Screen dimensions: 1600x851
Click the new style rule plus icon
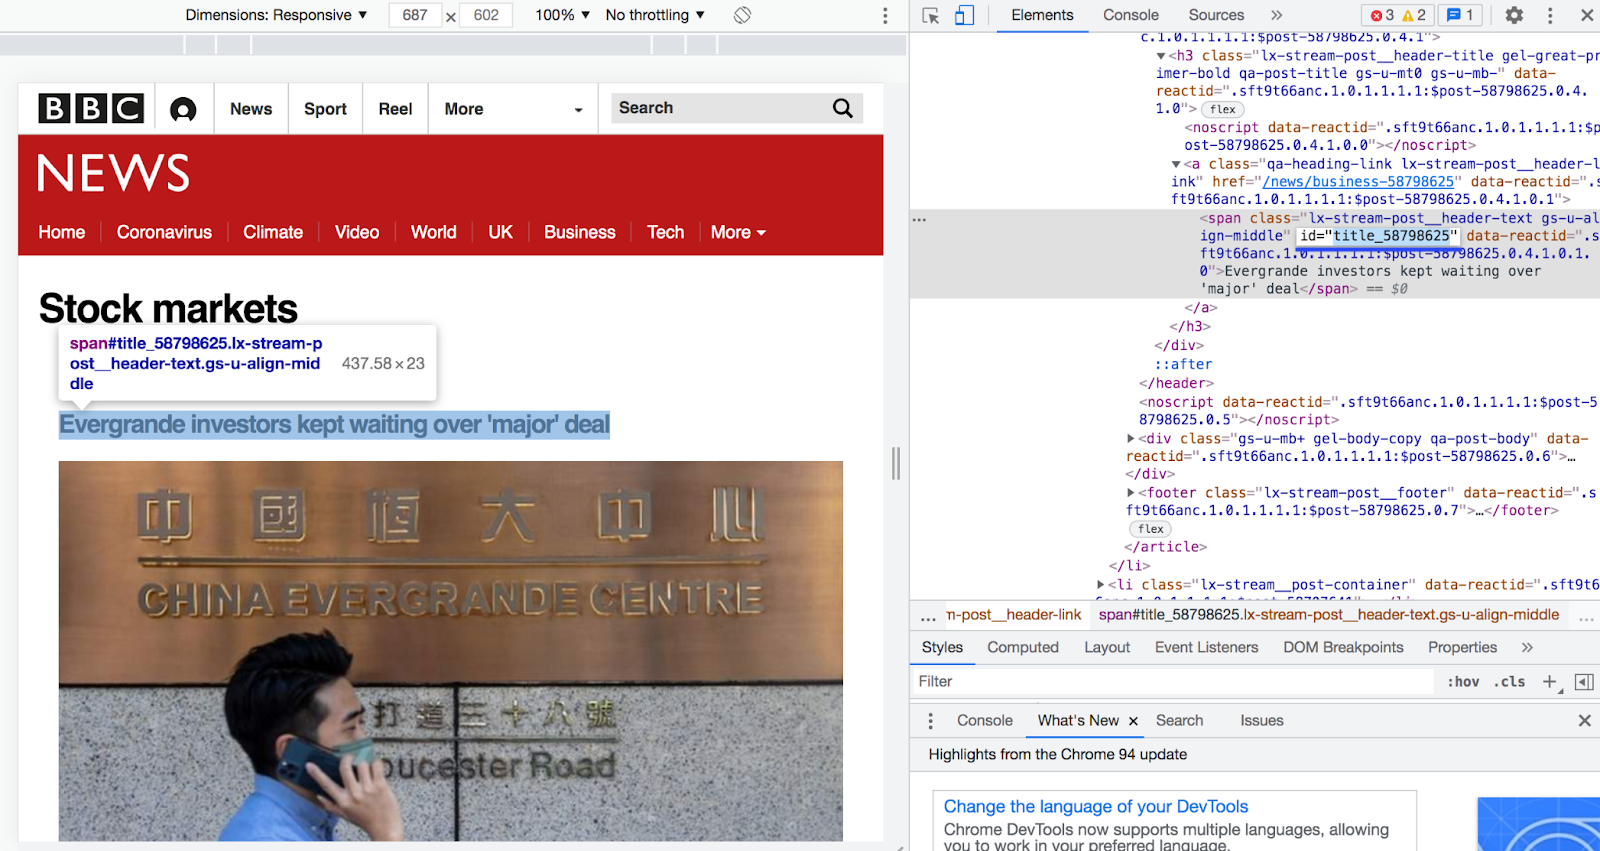1549,681
